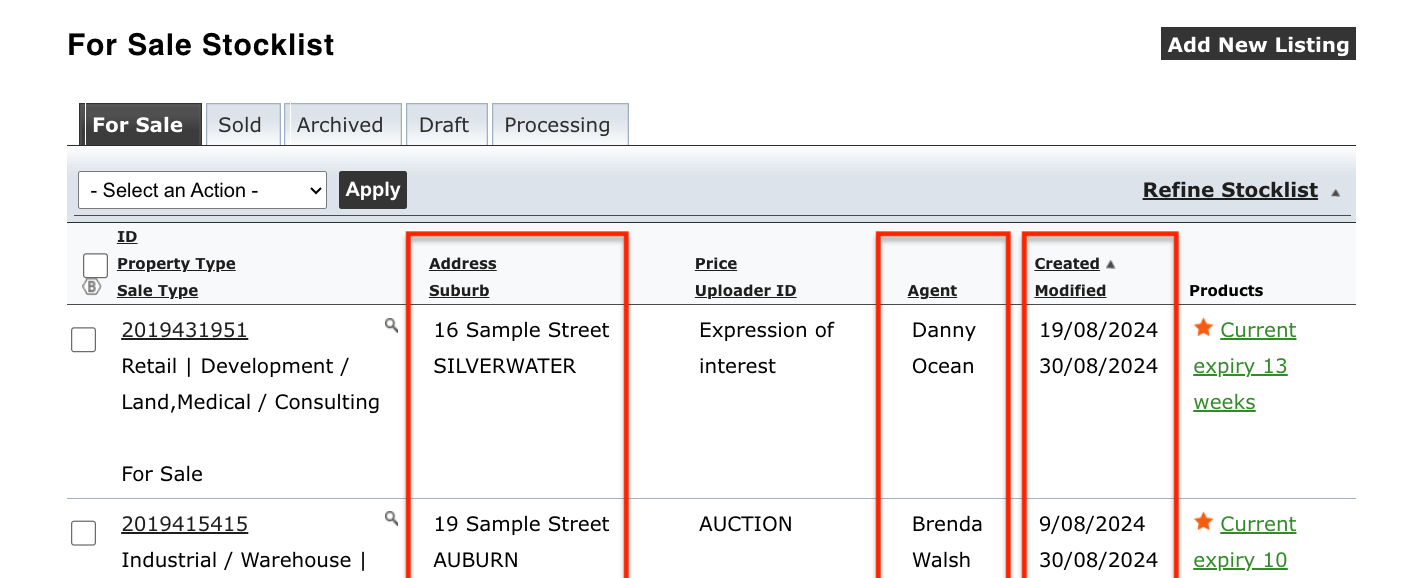1426x578 pixels.
Task: Open the Archived tab
Action: [x=340, y=125]
